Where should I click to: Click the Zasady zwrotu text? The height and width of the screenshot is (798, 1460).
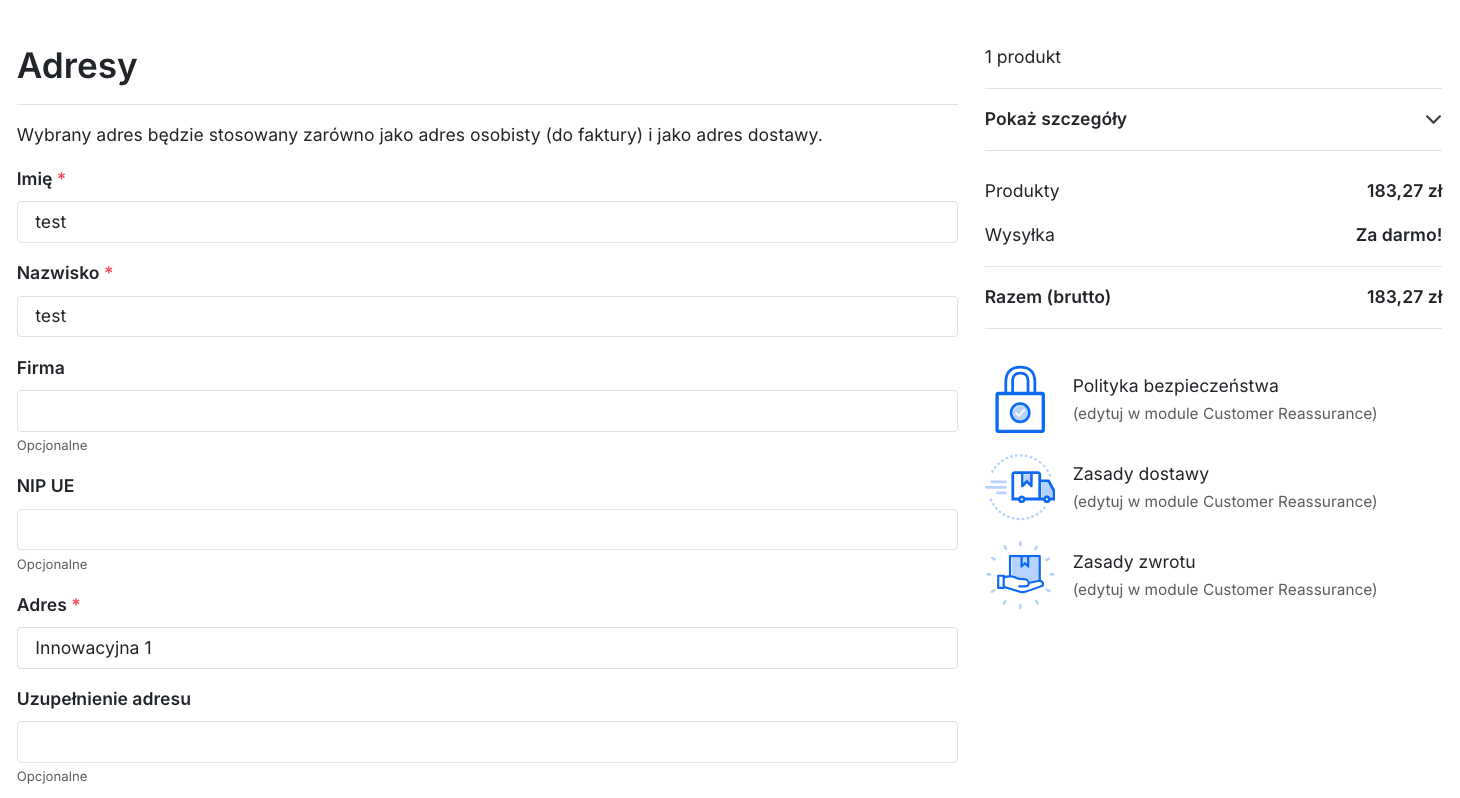tap(1134, 562)
